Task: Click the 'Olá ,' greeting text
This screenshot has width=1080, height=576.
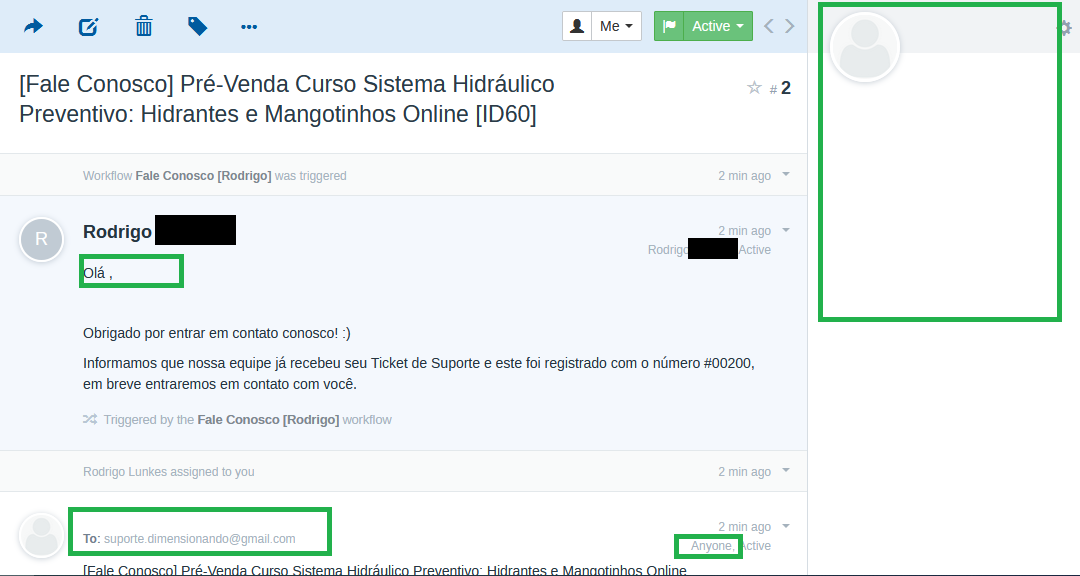Action: pos(98,273)
